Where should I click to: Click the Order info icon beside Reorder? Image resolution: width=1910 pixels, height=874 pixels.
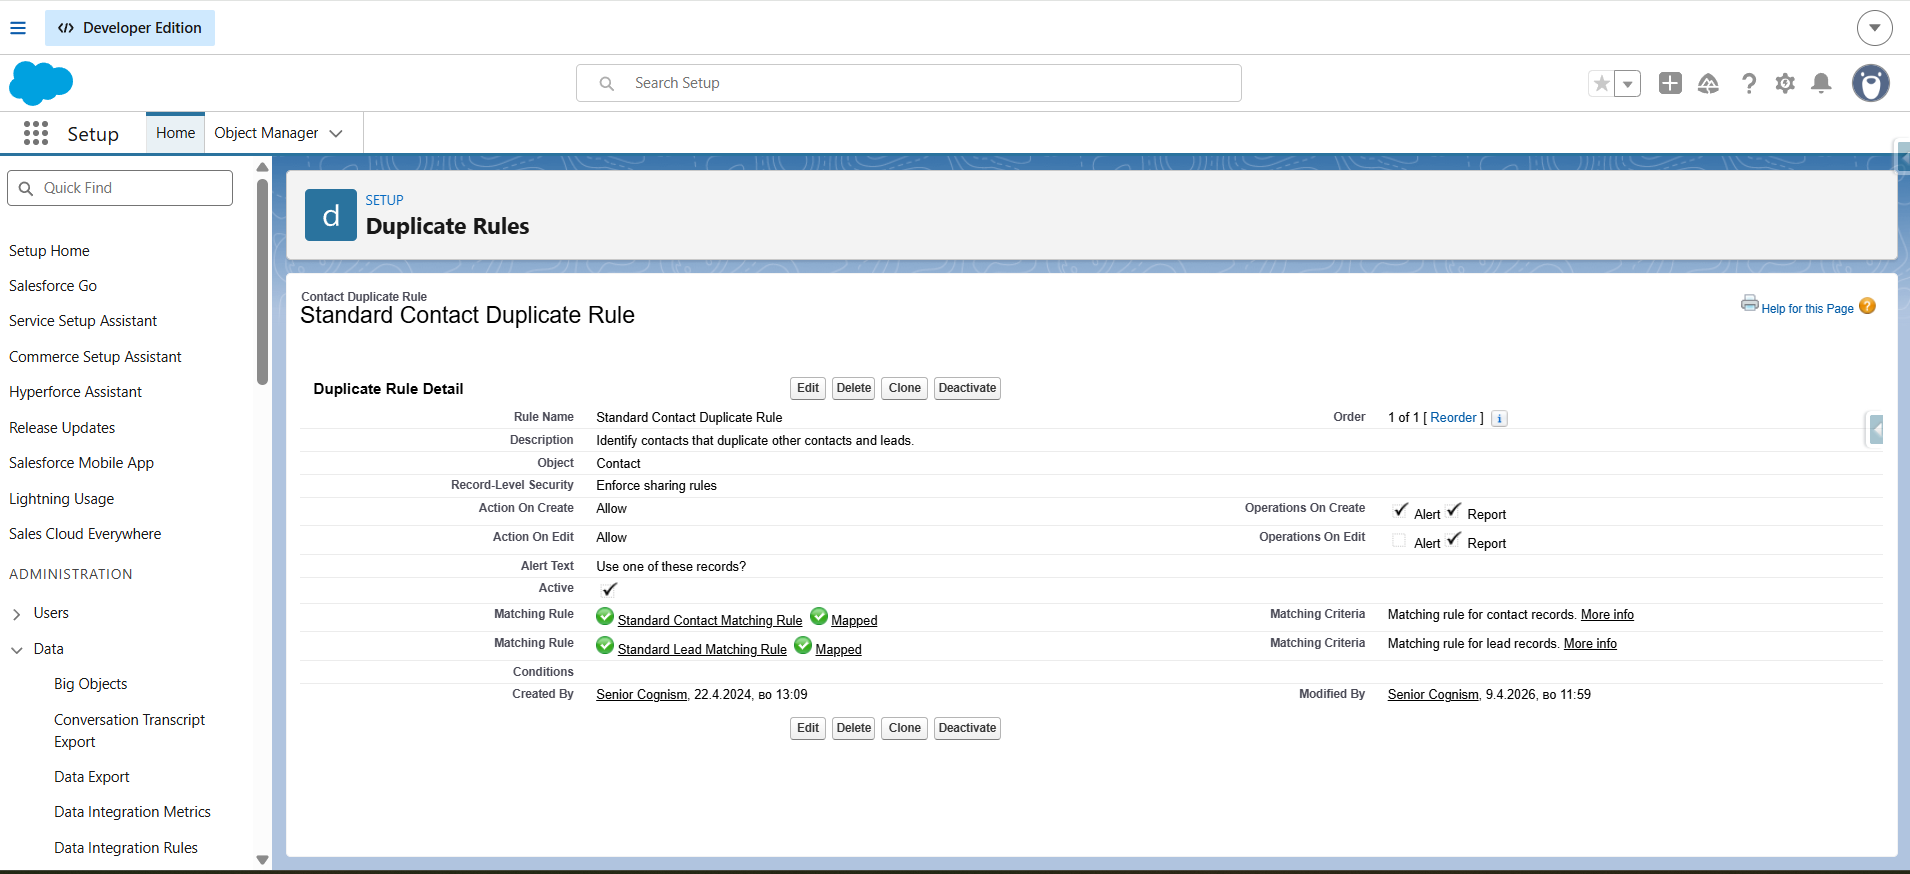click(x=1499, y=419)
